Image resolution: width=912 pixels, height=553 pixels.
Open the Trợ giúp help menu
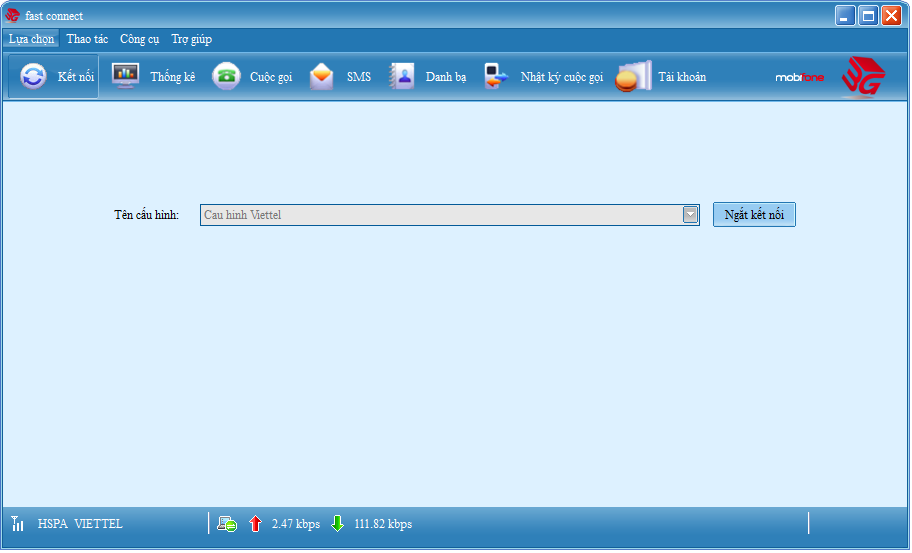191,39
